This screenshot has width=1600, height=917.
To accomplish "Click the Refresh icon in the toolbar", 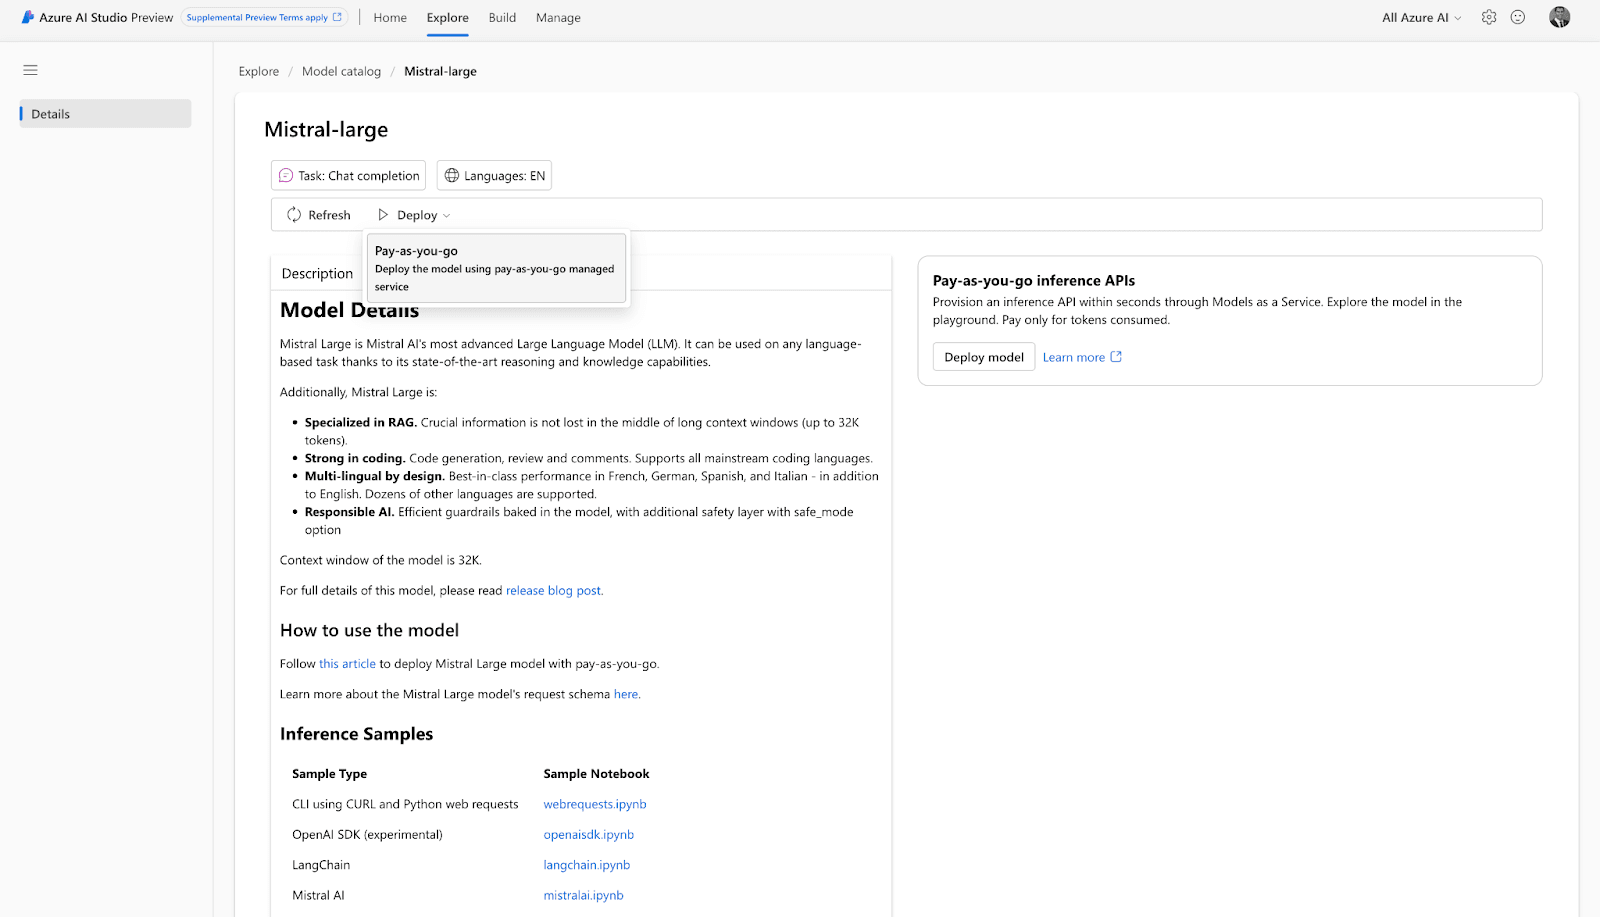I will pyautogui.click(x=294, y=215).
